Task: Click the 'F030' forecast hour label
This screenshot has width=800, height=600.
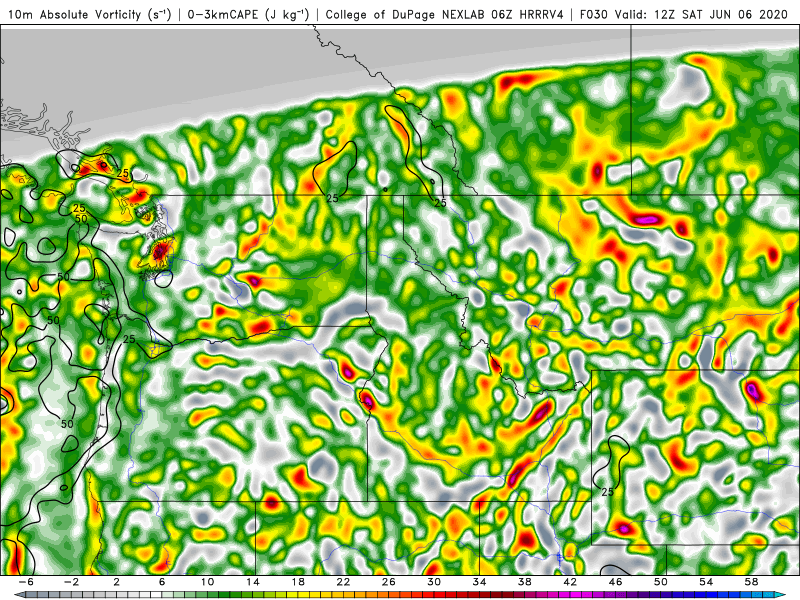Action: click(594, 15)
